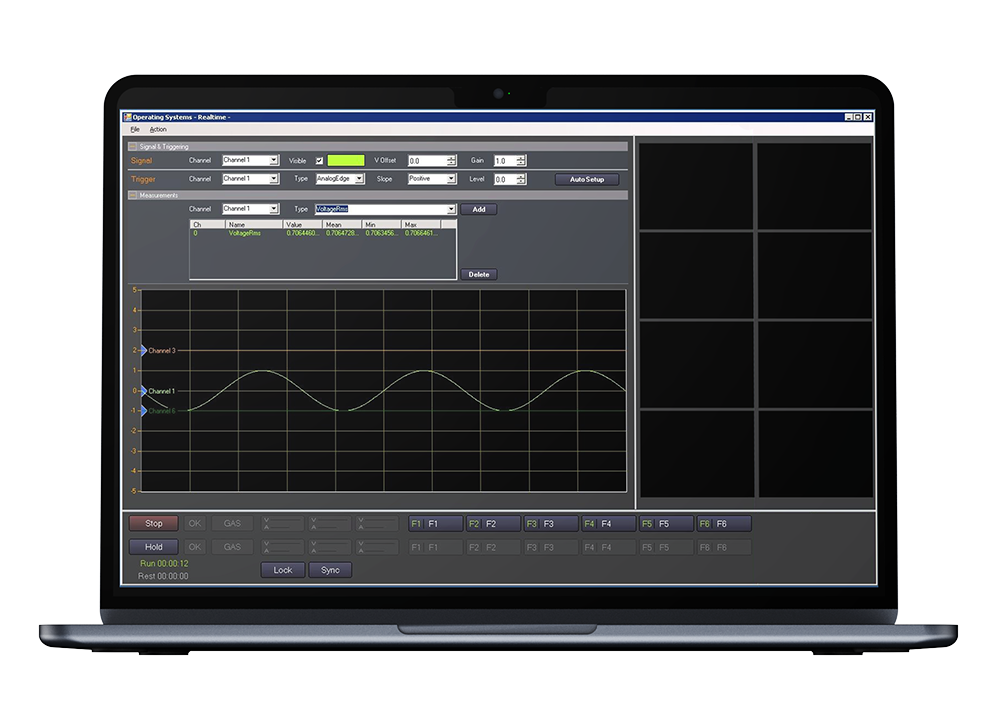Click the Stop button
This screenshot has height=704, width=1000.
(x=154, y=524)
